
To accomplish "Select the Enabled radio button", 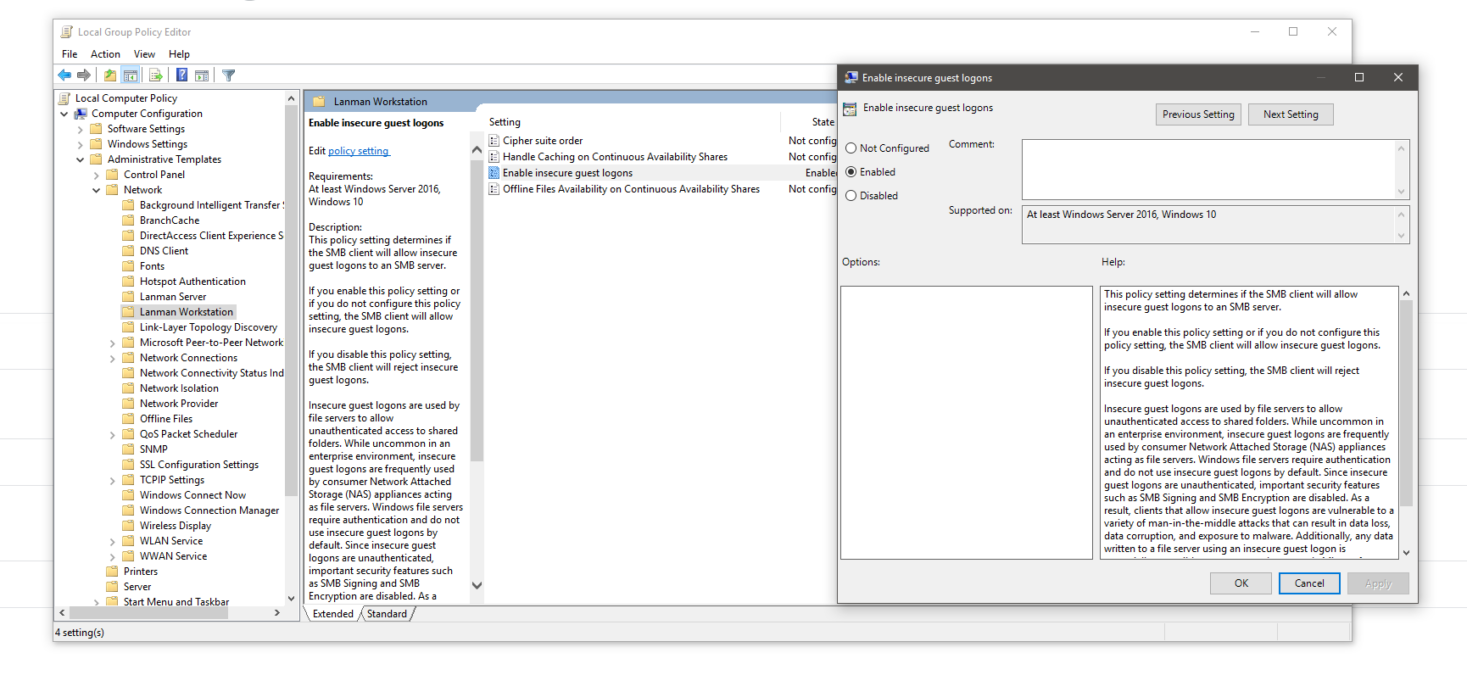I will click(851, 172).
